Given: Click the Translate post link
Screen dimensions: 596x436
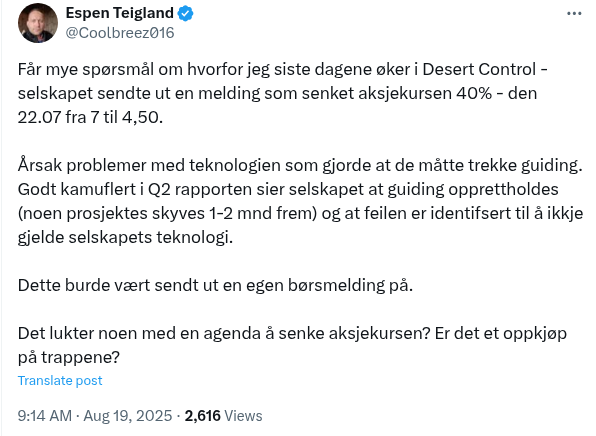Looking at the screenshot, I should (60, 381).
